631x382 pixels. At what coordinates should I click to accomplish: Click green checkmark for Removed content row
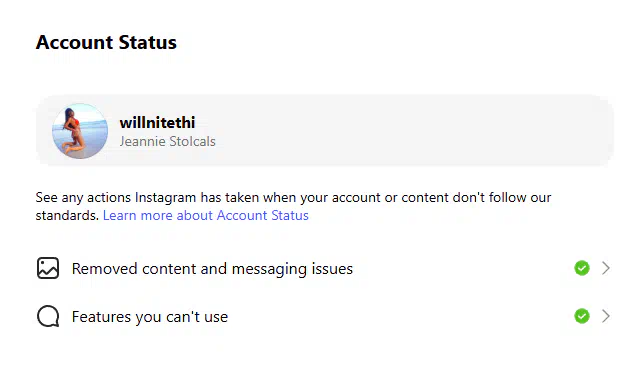(582, 268)
